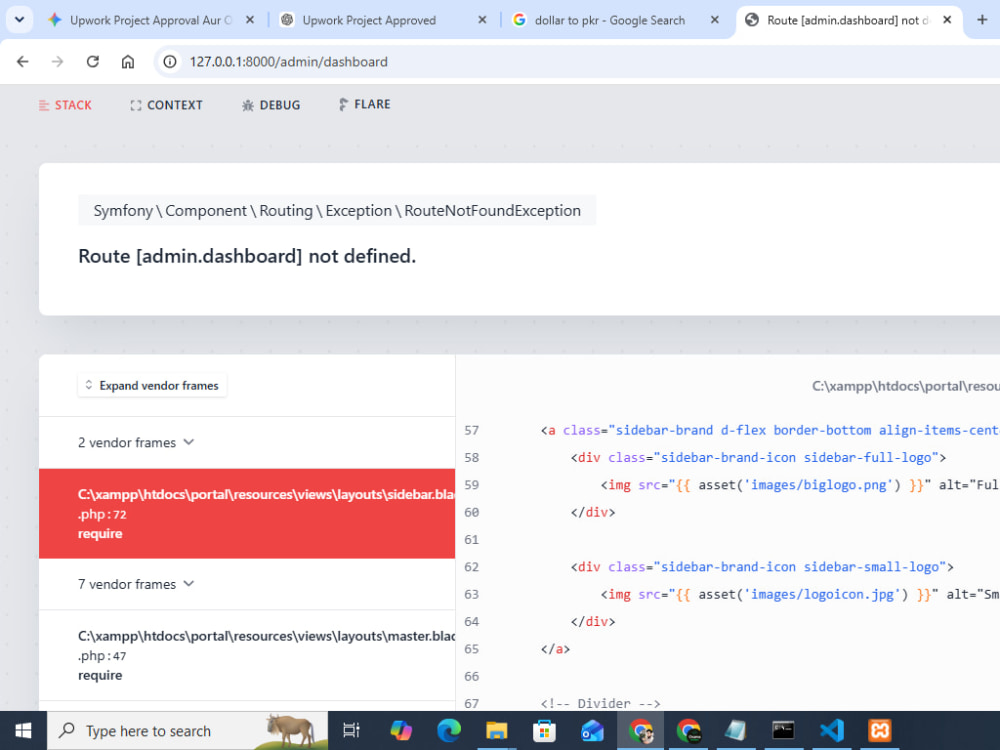Reload the current page

pos(92,62)
